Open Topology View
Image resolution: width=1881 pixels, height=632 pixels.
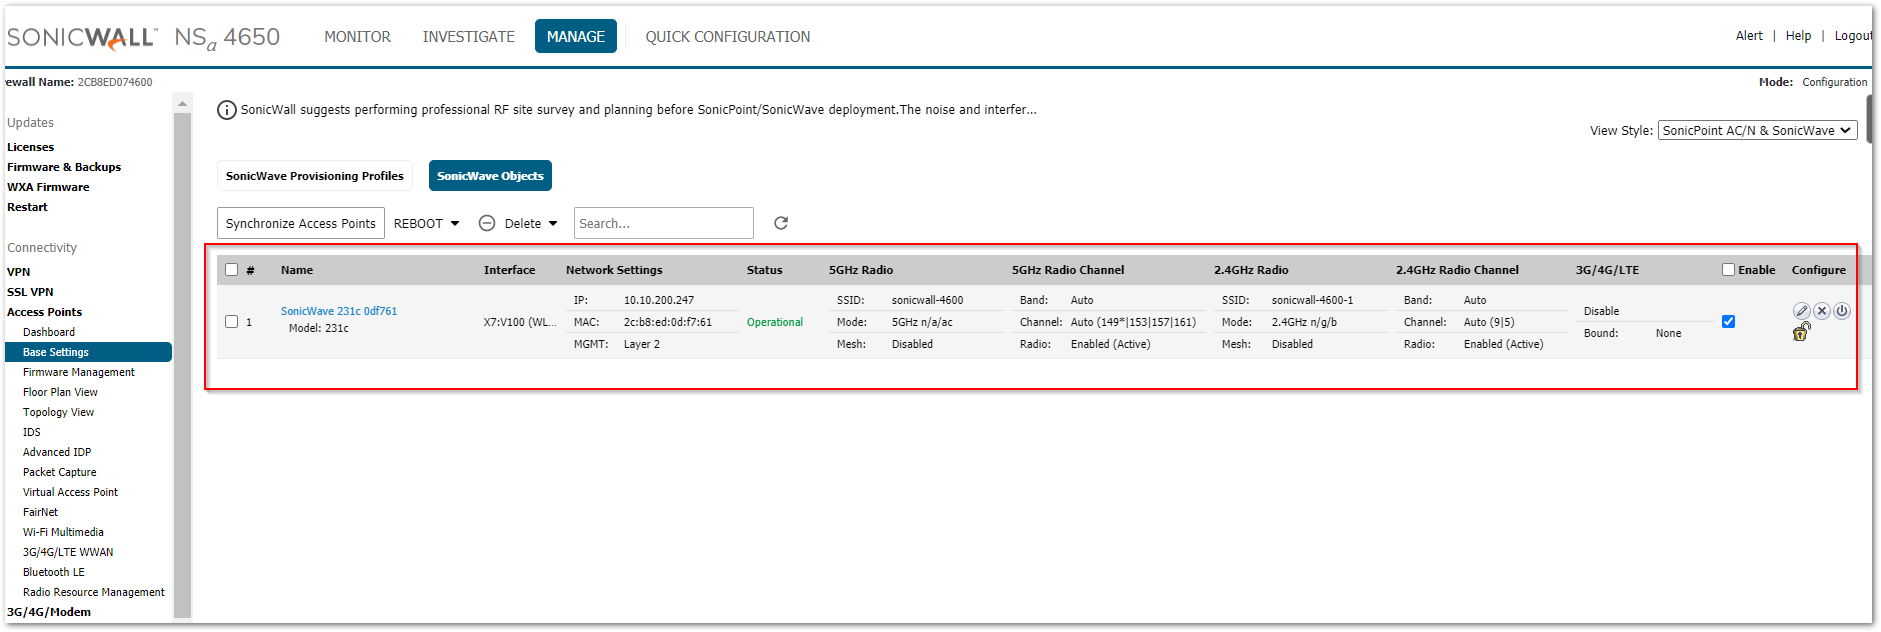coord(59,412)
